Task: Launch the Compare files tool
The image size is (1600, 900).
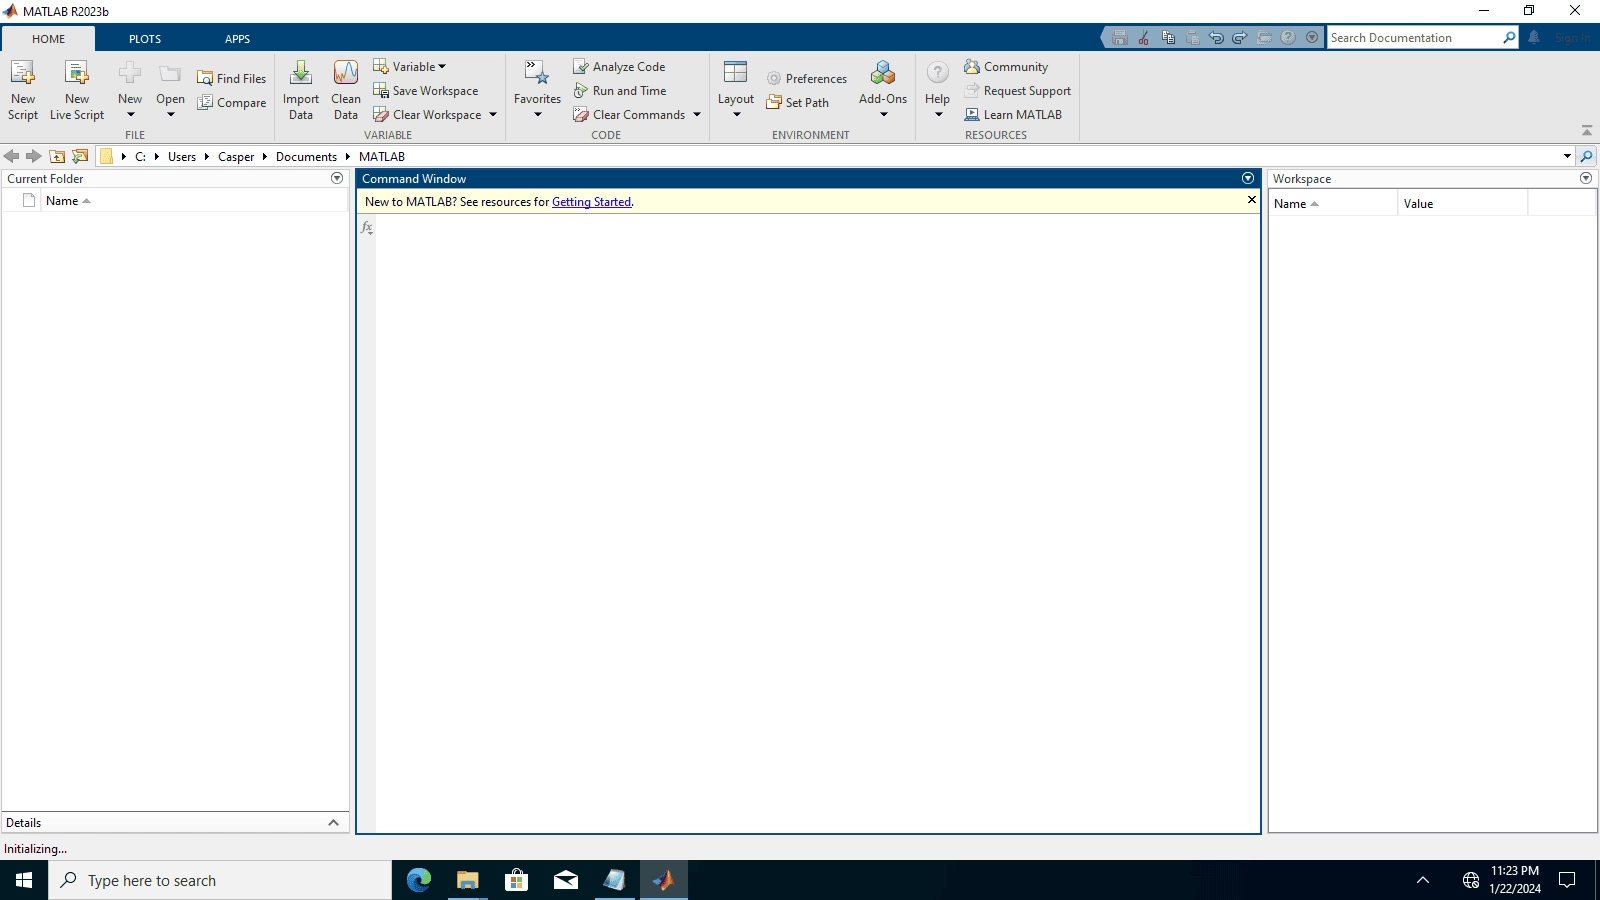Action: pos(232,102)
